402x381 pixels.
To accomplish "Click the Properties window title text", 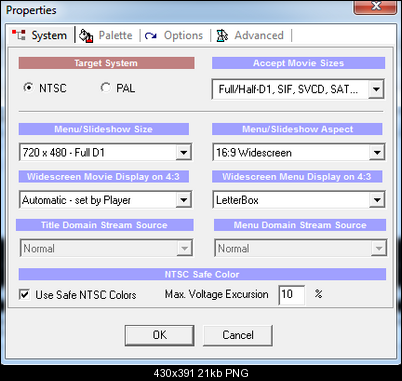I will (x=31, y=10).
